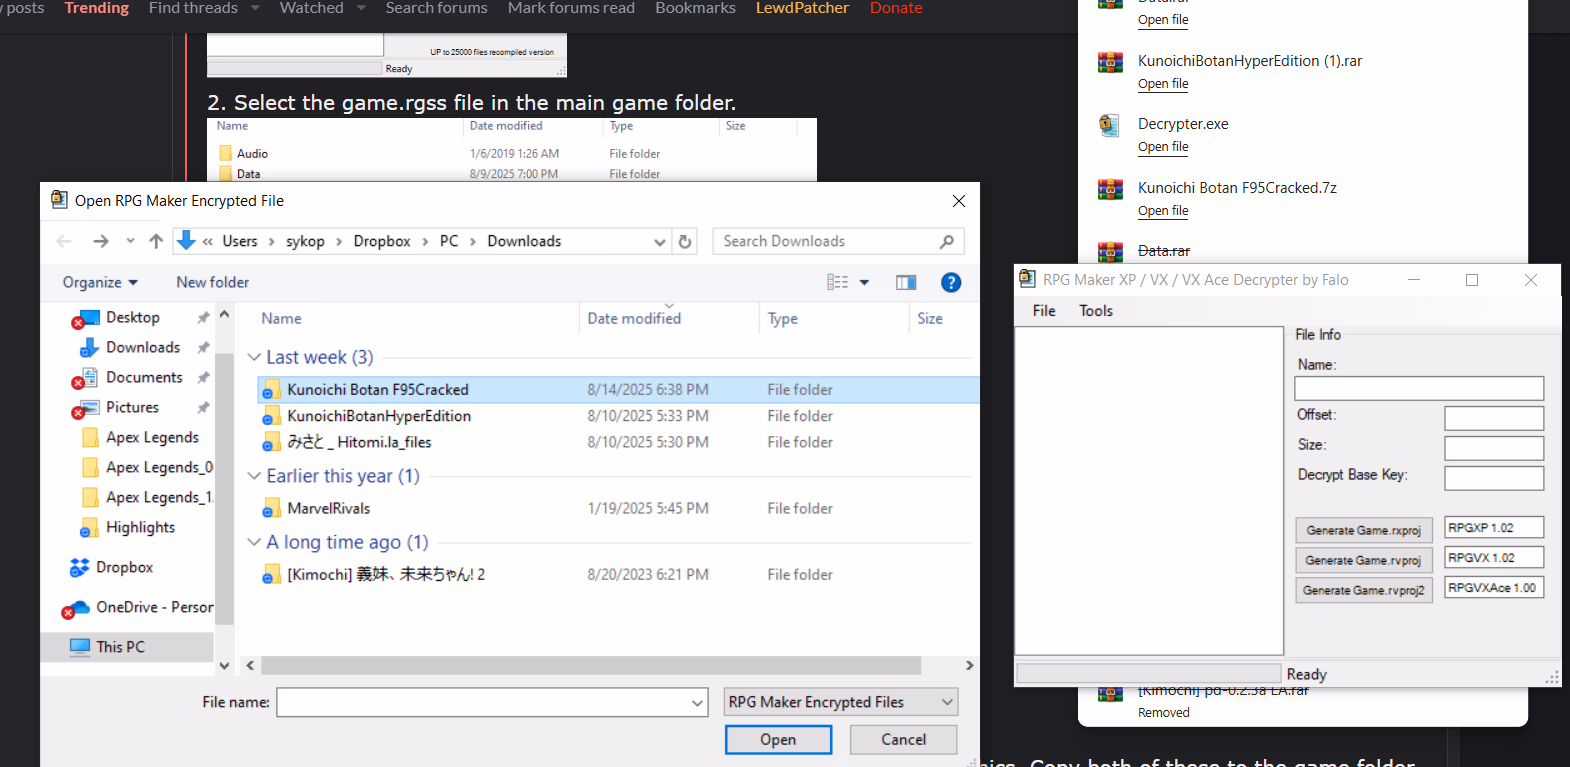Click the refresh button in address bar

coord(685,241)
